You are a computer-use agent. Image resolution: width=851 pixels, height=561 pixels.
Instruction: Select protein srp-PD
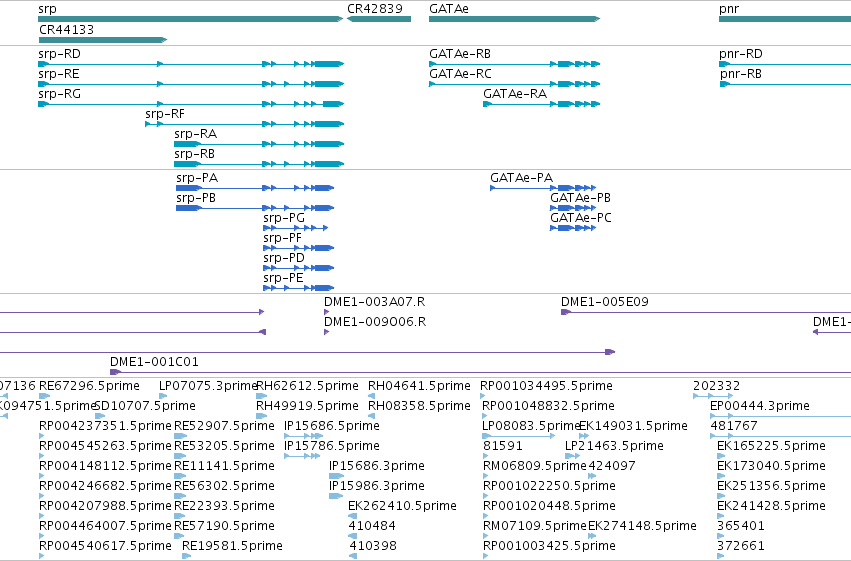(x=299, y=268)
